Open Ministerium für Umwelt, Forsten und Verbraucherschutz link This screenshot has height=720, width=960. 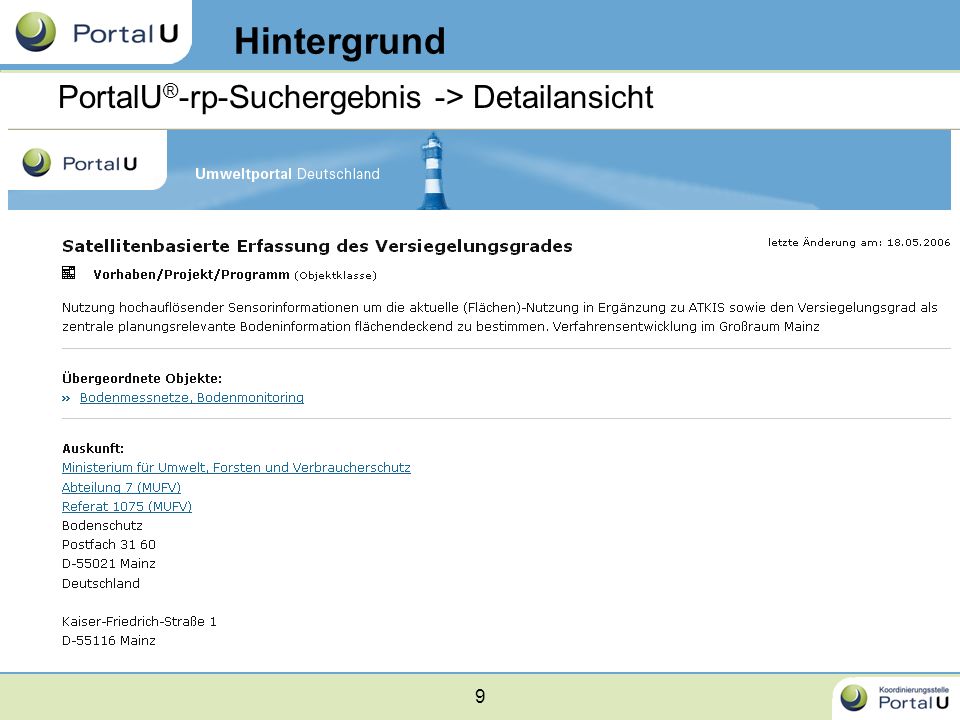click(236, 468)
